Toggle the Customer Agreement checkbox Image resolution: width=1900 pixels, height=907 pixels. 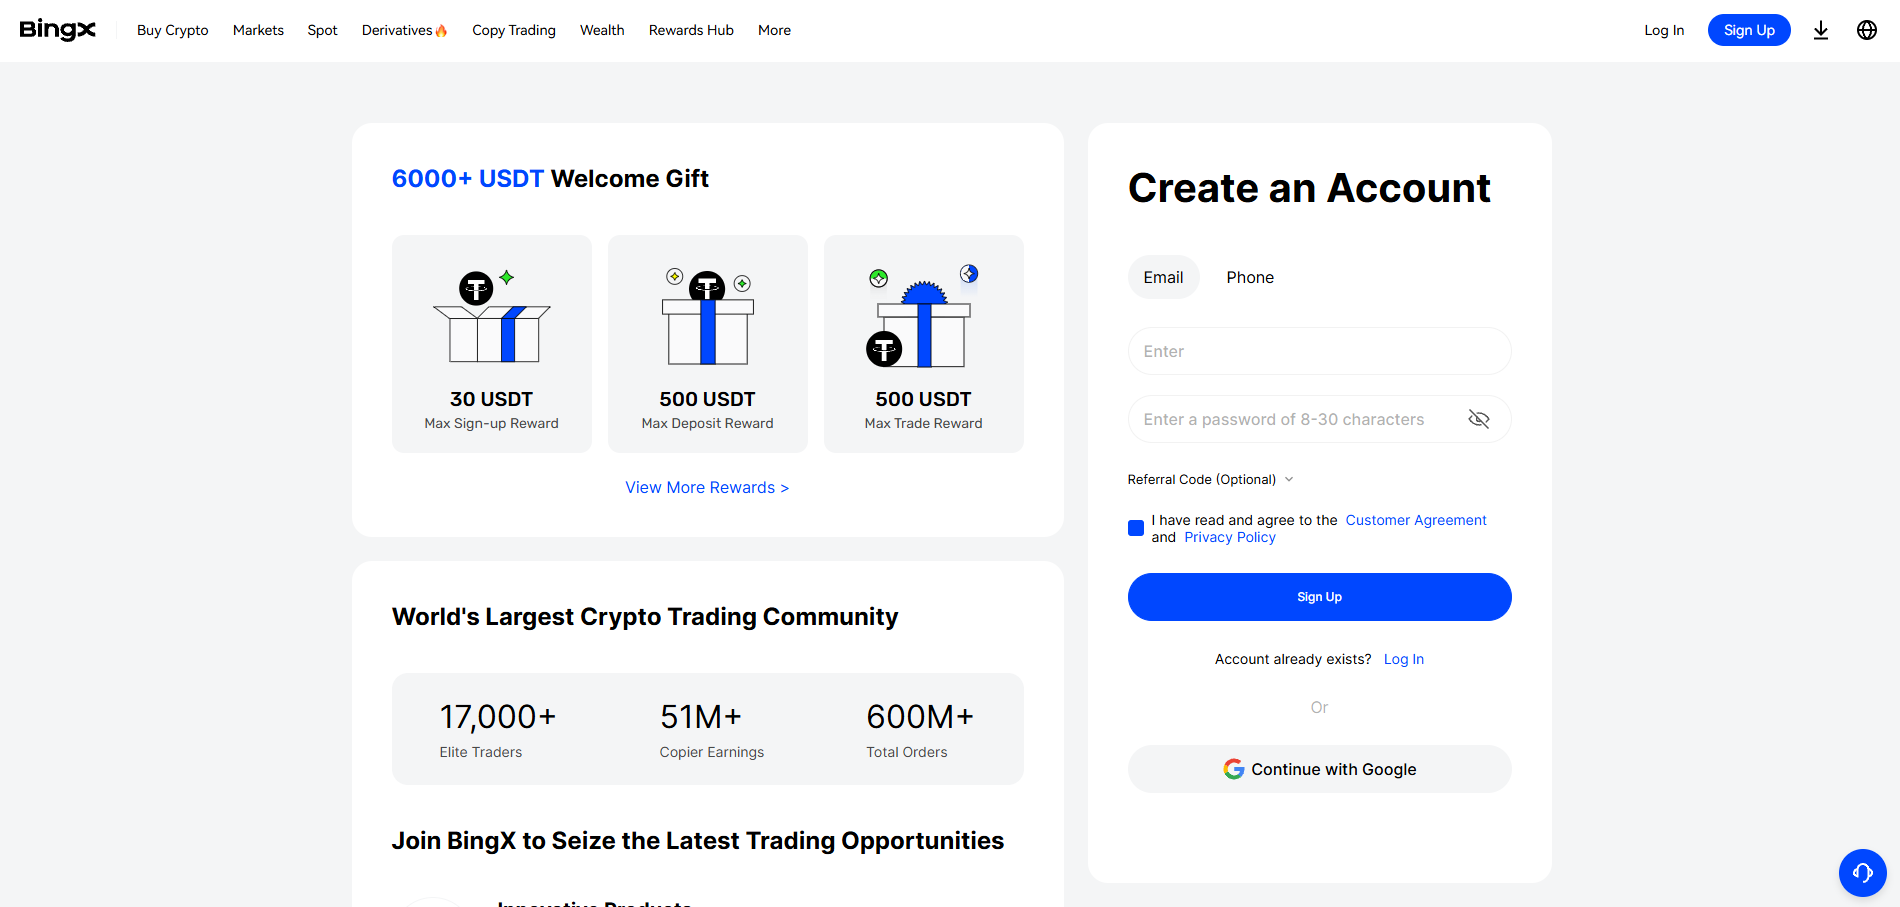(1136, 528)
